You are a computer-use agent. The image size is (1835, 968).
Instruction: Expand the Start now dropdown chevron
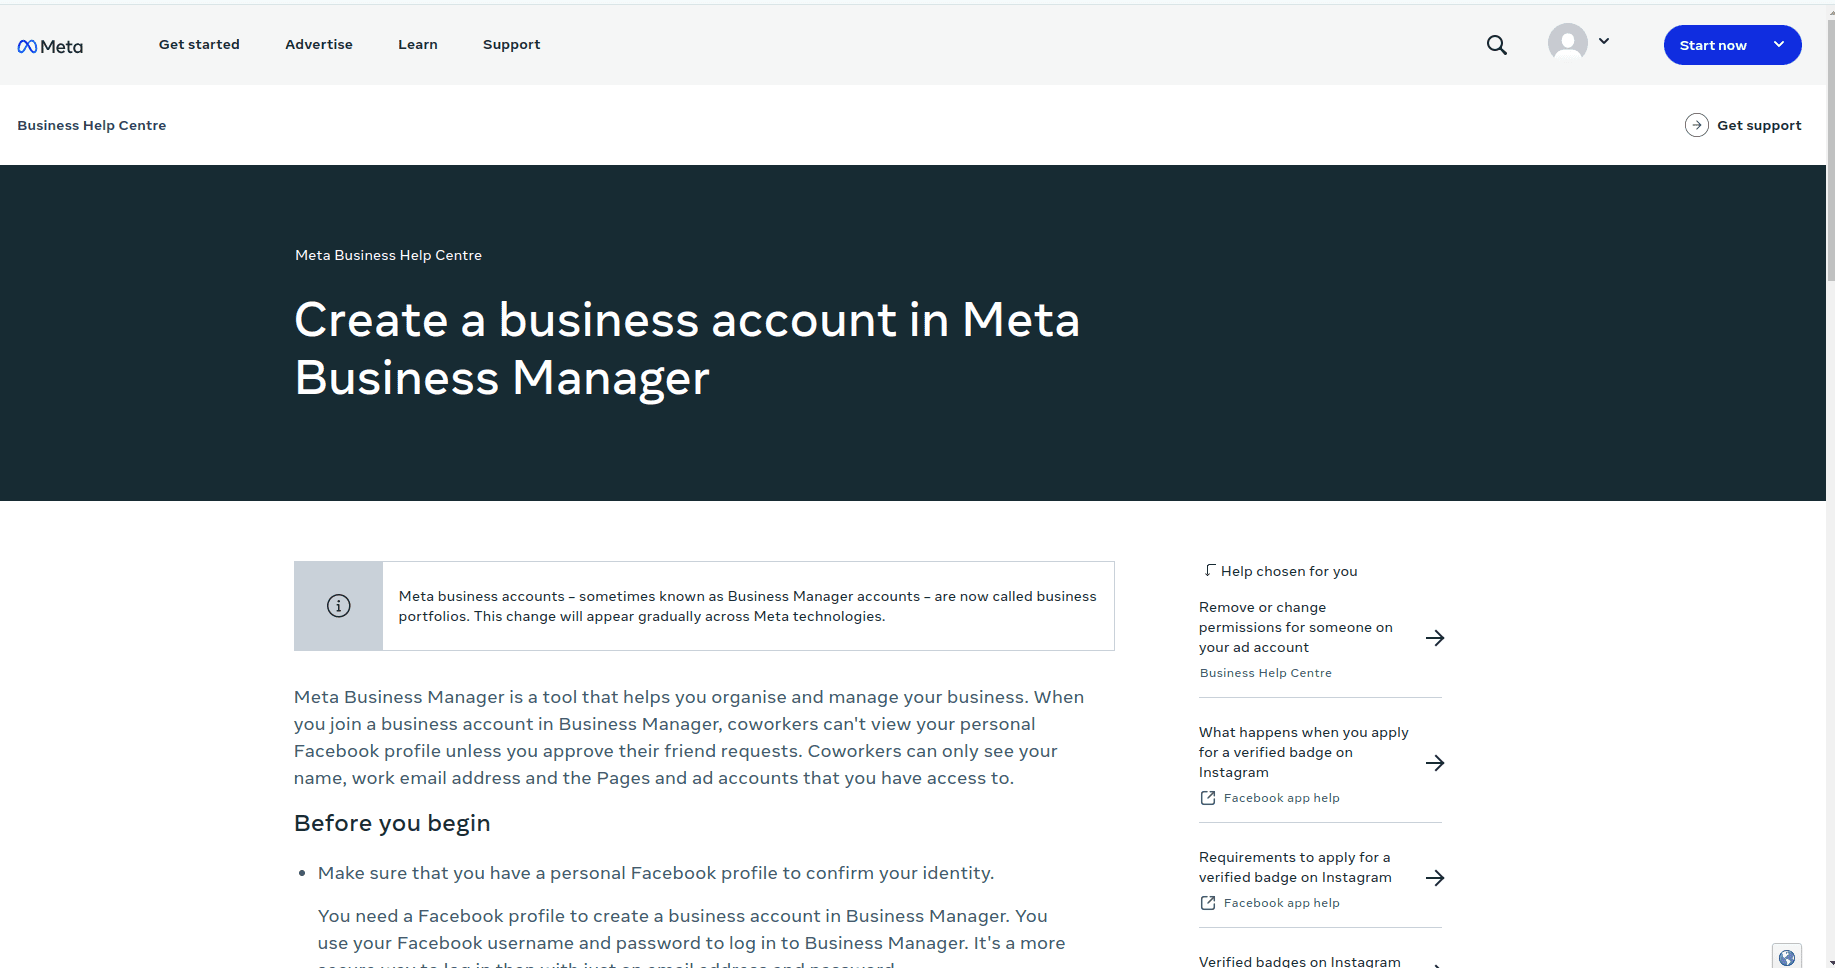[1779, 45]
